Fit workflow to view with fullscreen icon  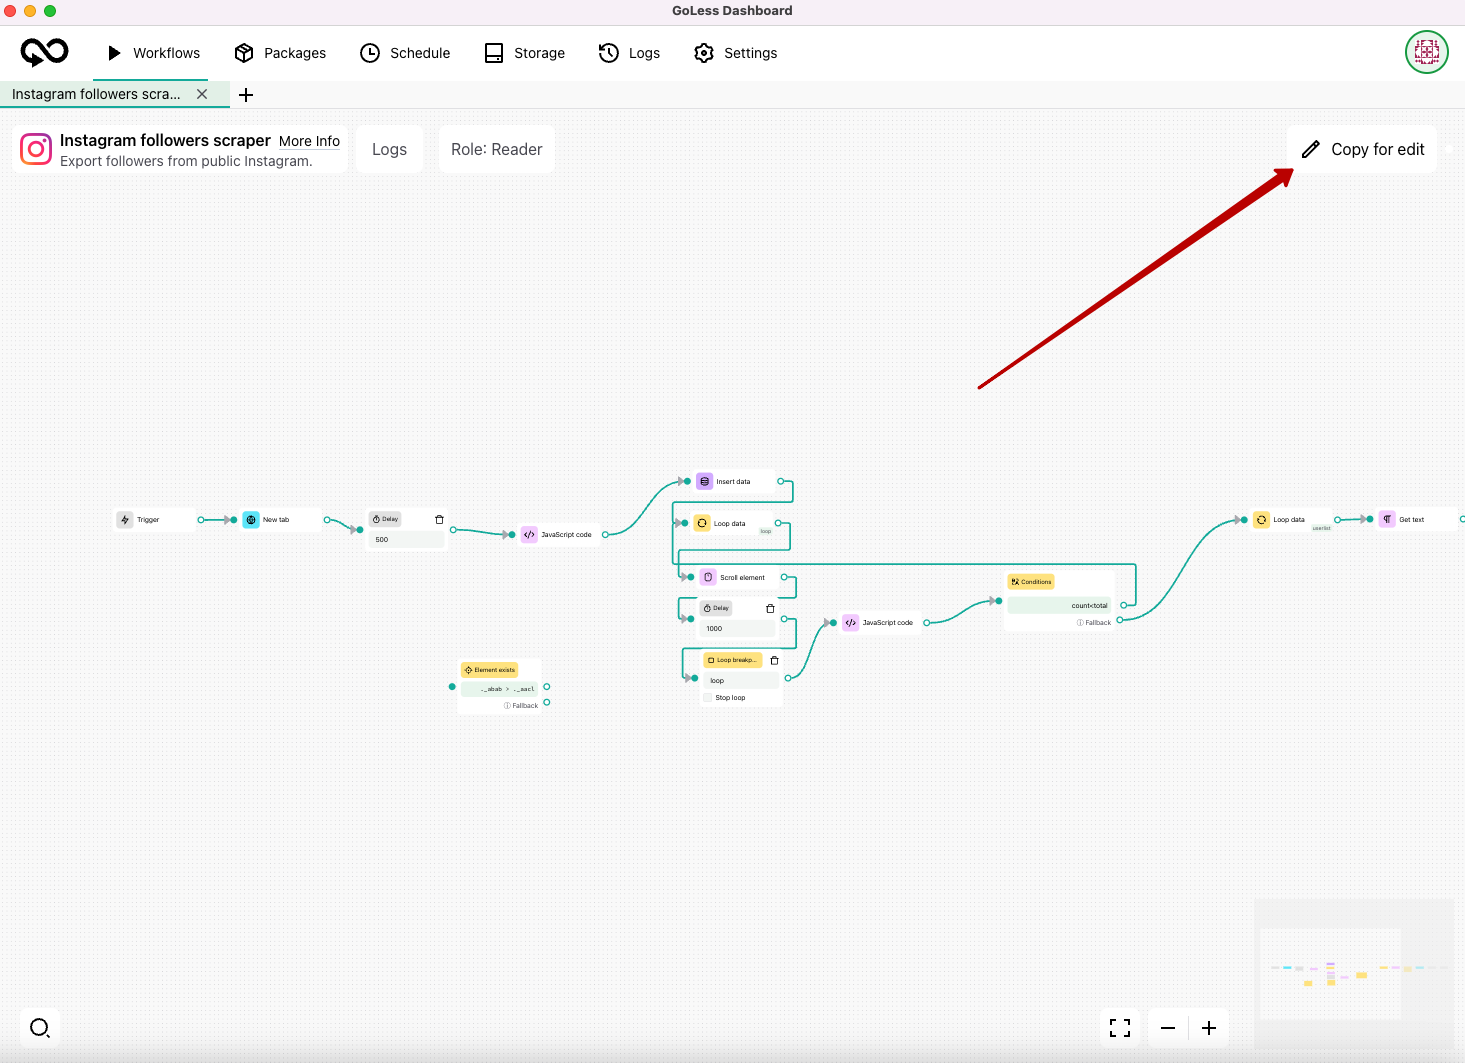1120,1028
